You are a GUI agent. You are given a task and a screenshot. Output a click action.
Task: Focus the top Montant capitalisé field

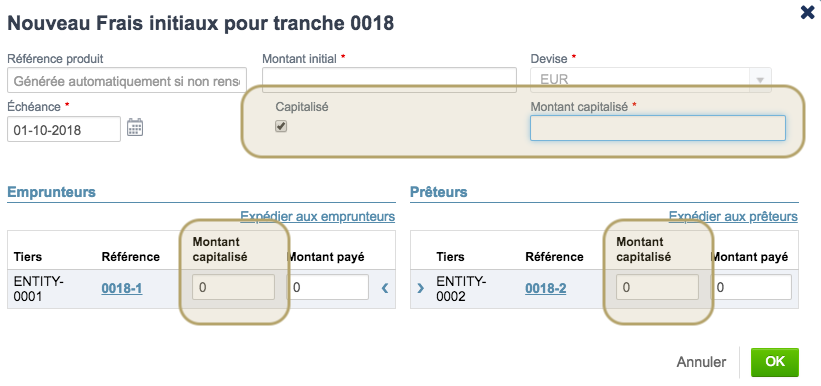pos(658,128)
